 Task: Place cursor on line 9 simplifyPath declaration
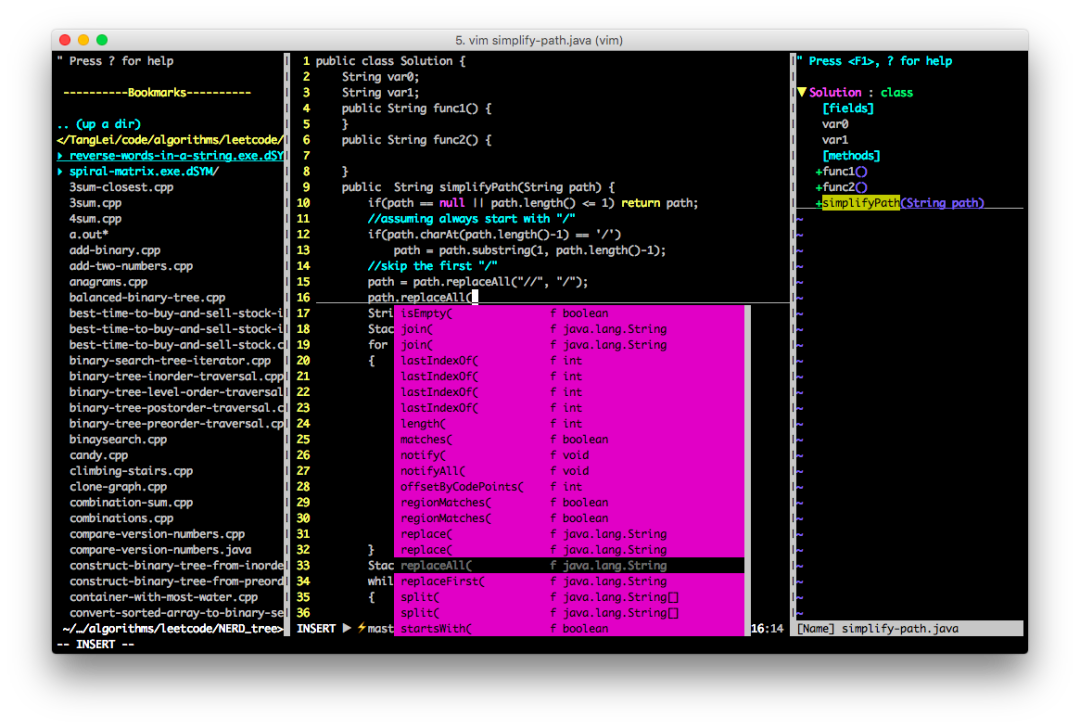[x=477, y=187]
